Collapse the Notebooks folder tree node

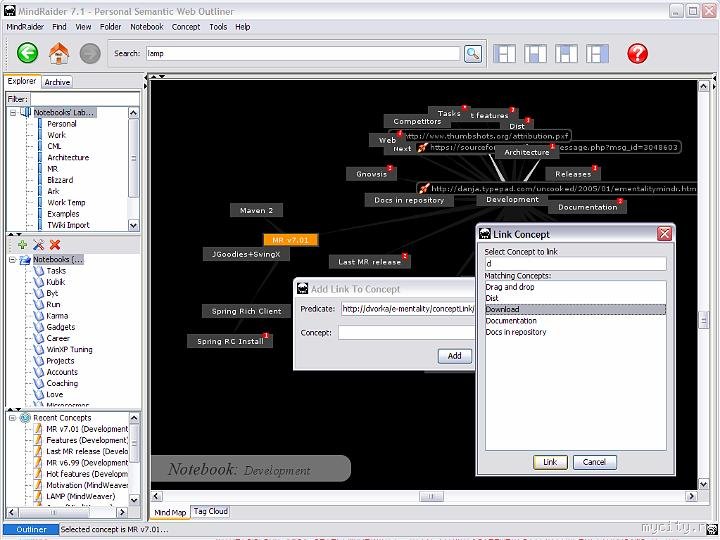(x=12, y=259)
